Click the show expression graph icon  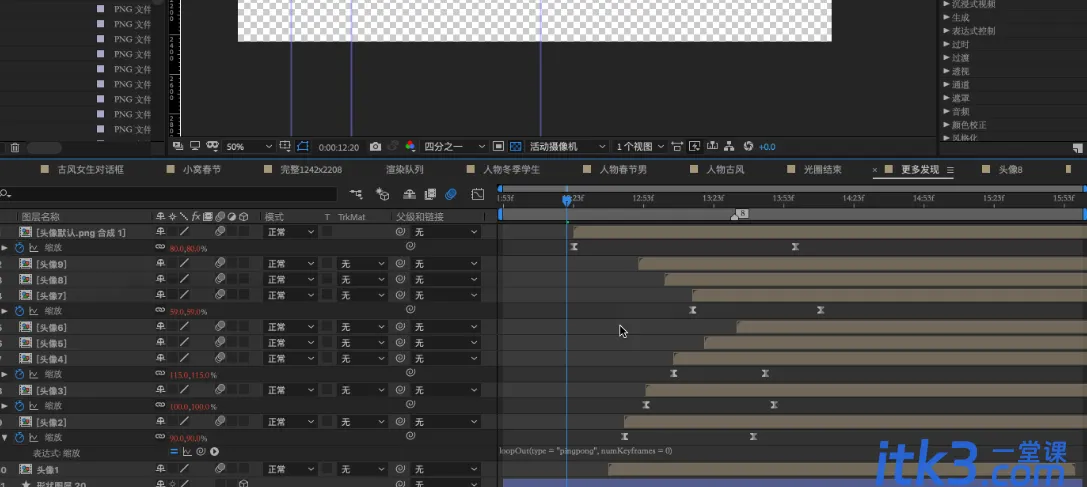click(x=187, y=452)
